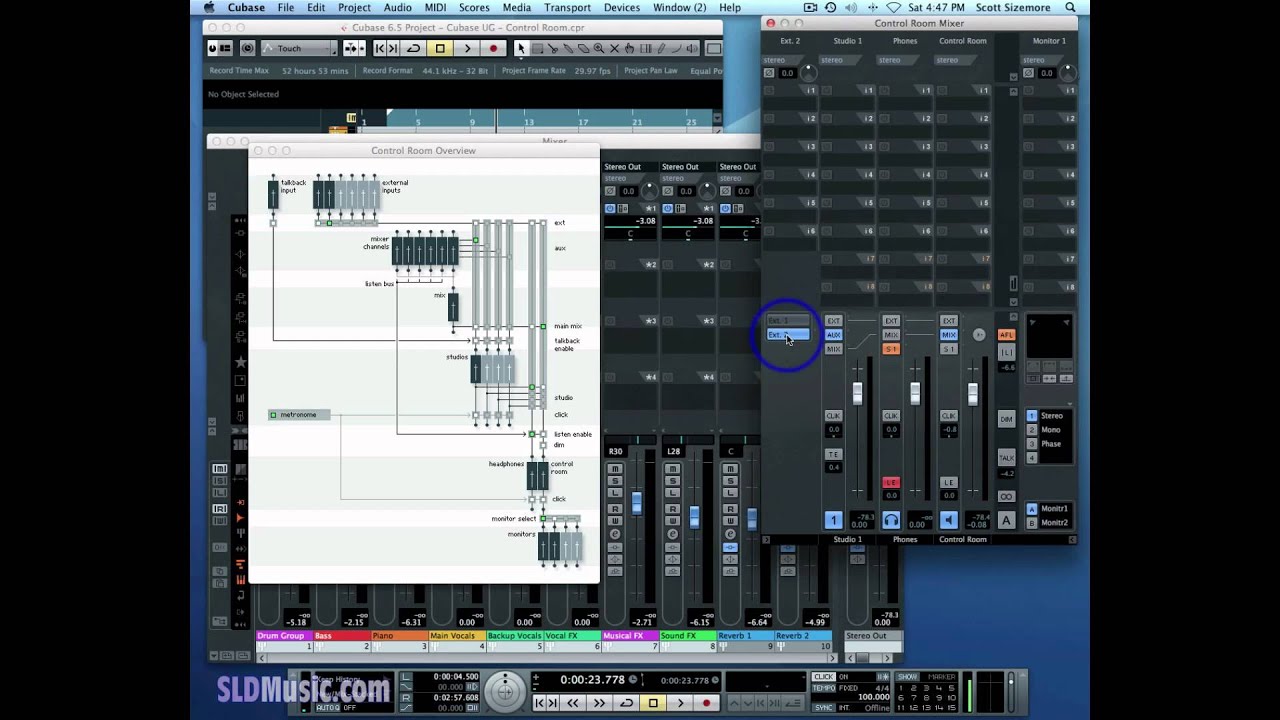Select the Draw pencil tool
1280x720 pixels.
click(x=661, y=48)
